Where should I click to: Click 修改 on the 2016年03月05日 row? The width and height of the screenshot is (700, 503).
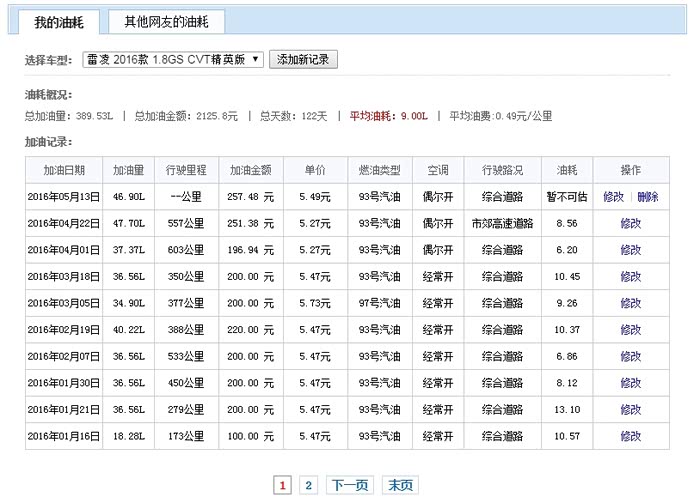pyautogui.click(x=630, y=303)
